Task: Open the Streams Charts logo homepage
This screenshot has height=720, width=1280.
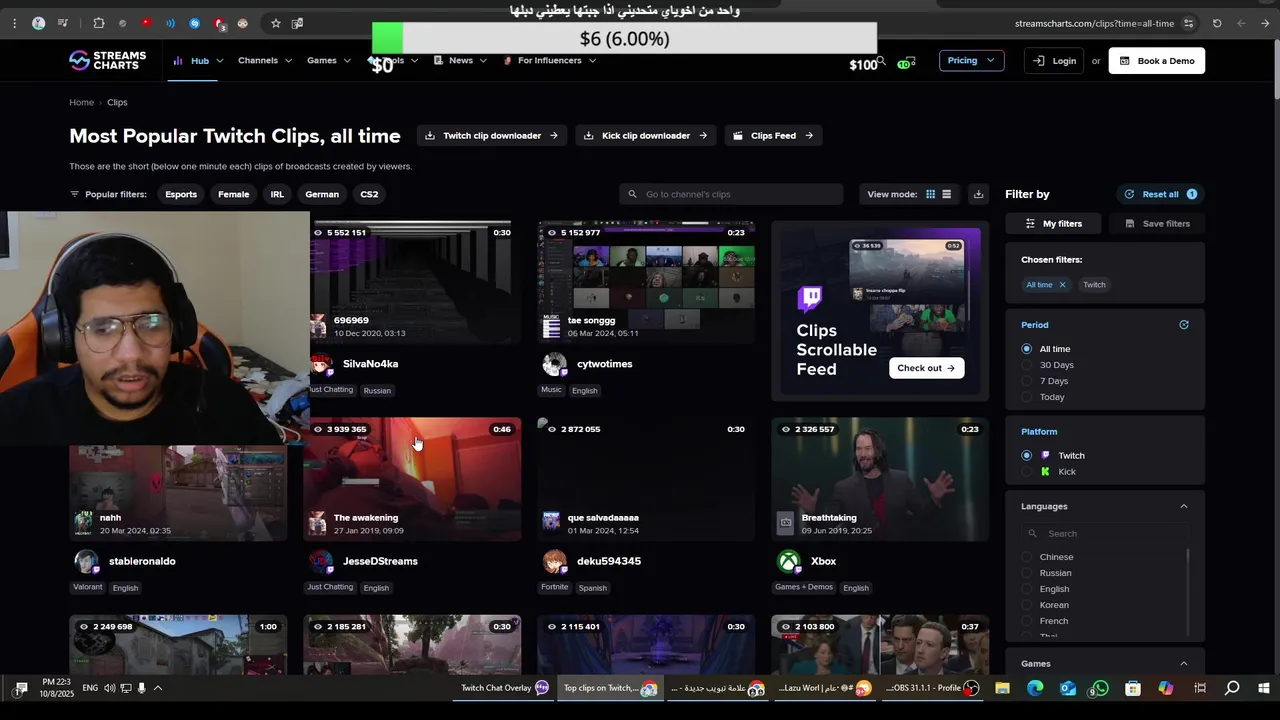Action: [x=107, y=60]
